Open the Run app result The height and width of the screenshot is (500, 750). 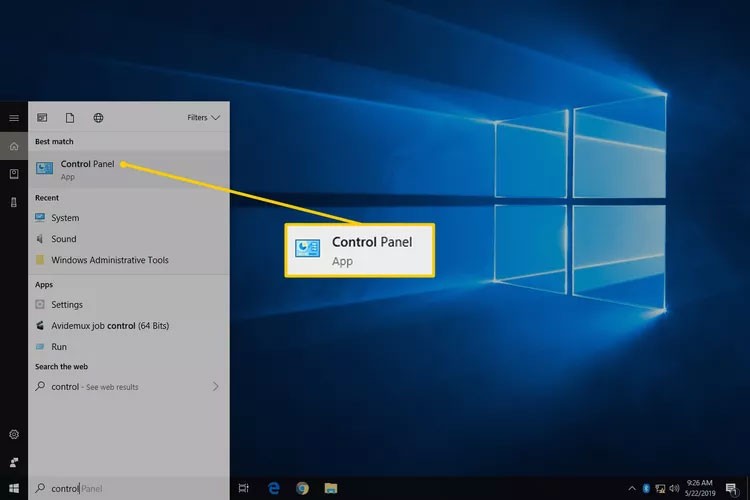pos(59,347)
